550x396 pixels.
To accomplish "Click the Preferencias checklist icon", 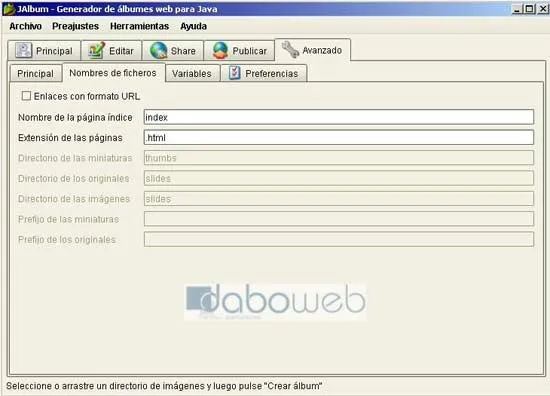I will (234, 73).
